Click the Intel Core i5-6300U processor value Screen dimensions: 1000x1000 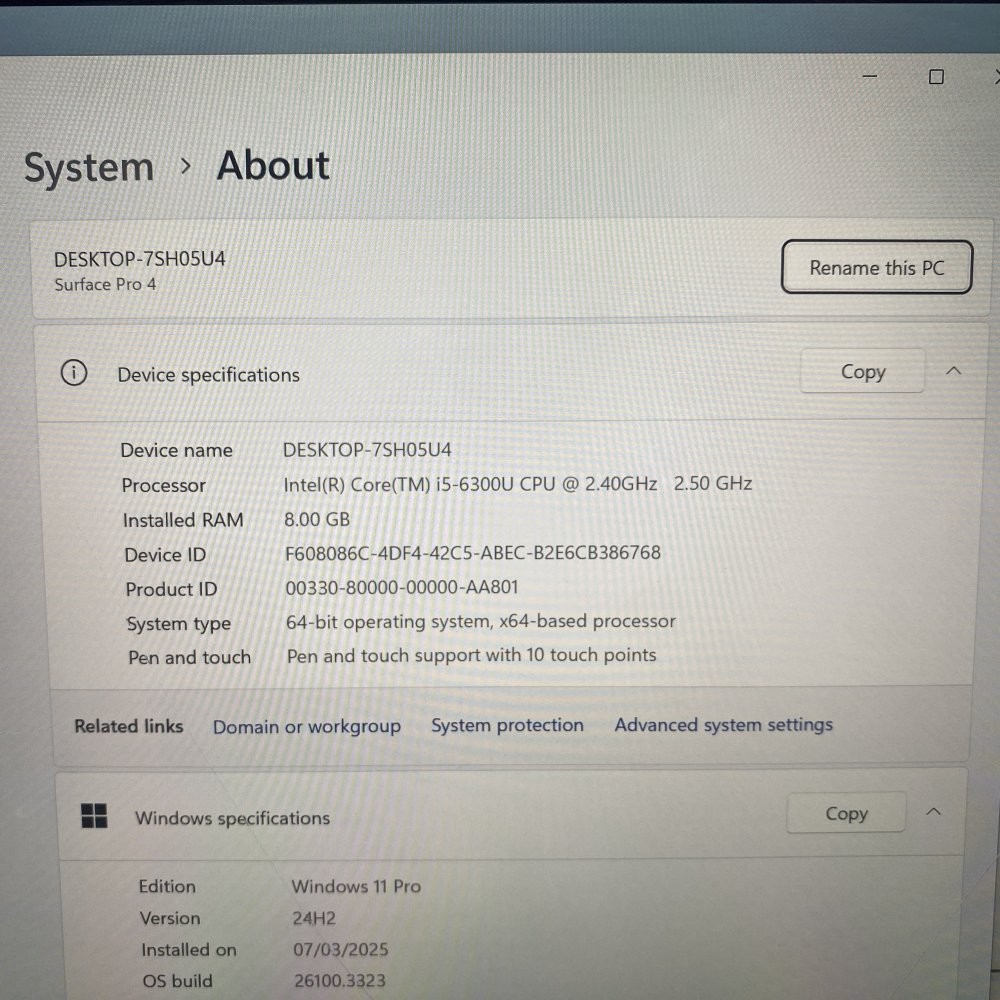click(518, 483)
